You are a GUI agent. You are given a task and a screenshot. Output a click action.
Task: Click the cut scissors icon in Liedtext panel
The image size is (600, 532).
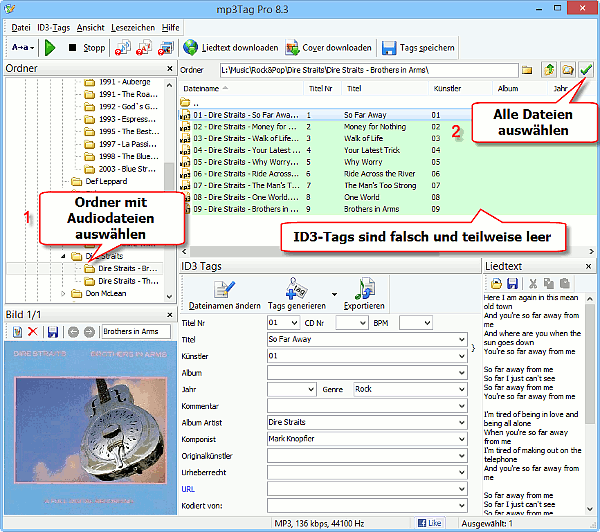pos(534,284)
